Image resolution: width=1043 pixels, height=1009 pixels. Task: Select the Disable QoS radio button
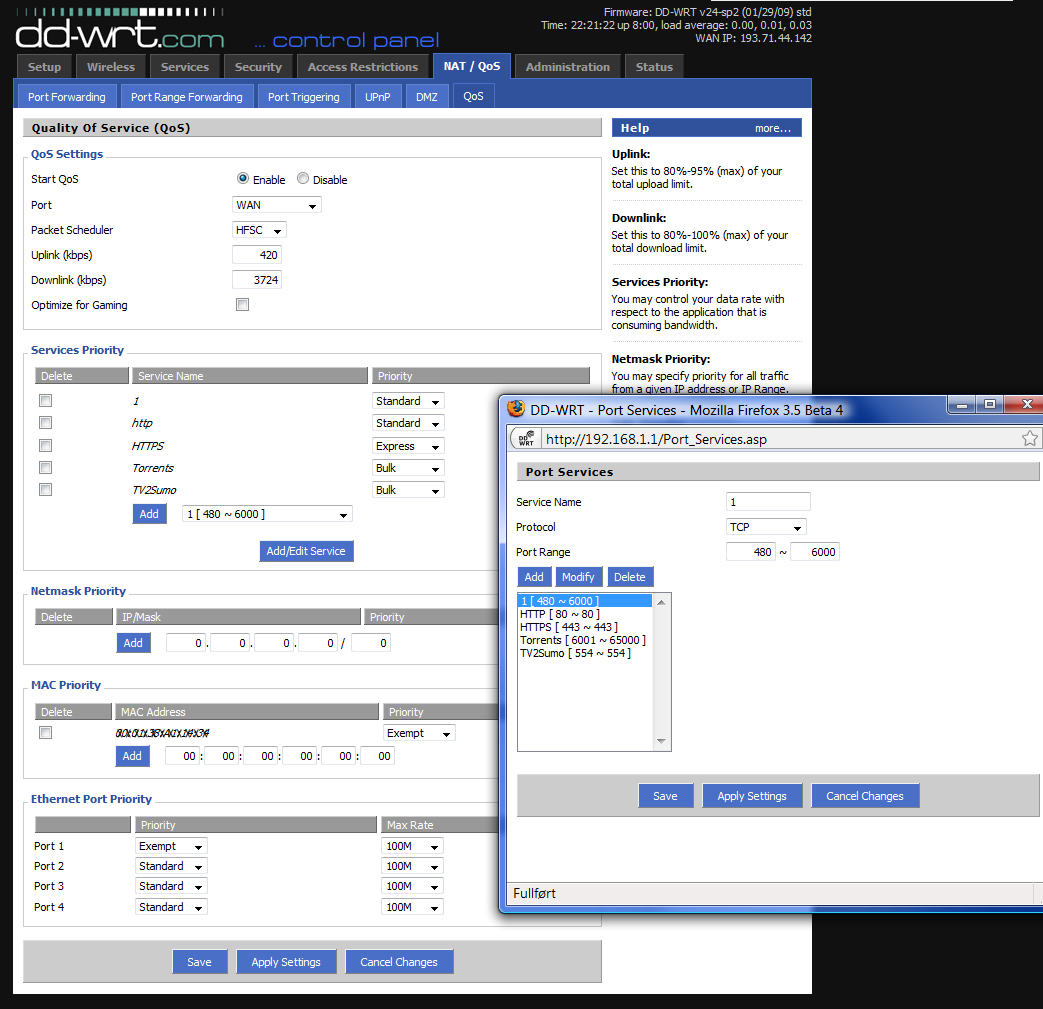pos(303,178)
